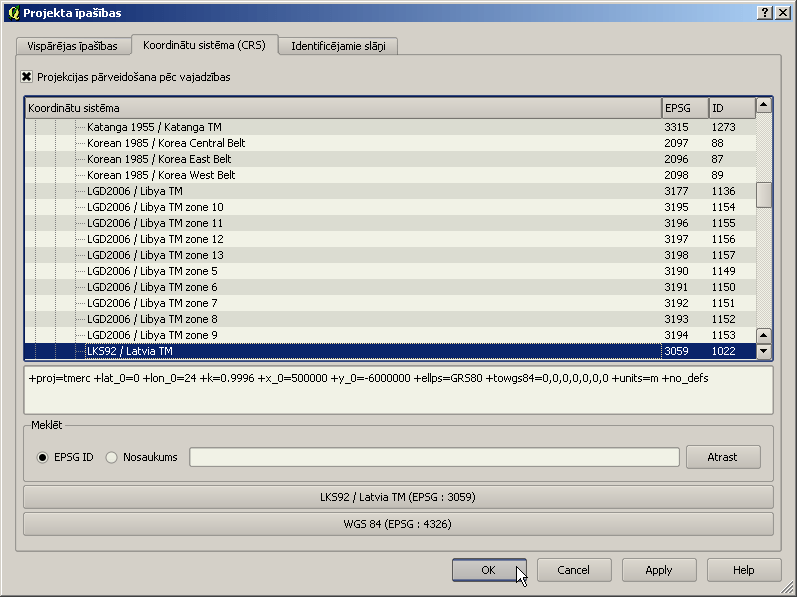
Task: Click ID value 88 in Korea Central Belt row
Action: [x=717, y=143]
